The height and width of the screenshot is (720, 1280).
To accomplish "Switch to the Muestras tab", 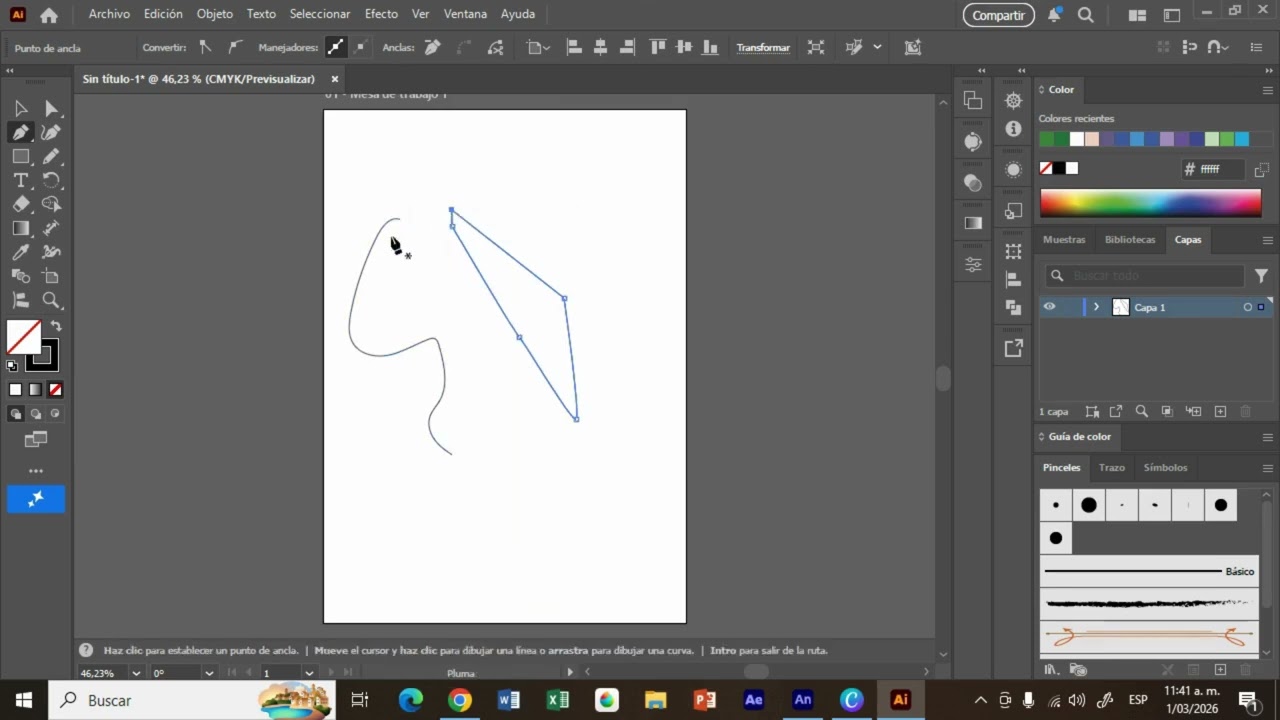I will click(1064, 240).
